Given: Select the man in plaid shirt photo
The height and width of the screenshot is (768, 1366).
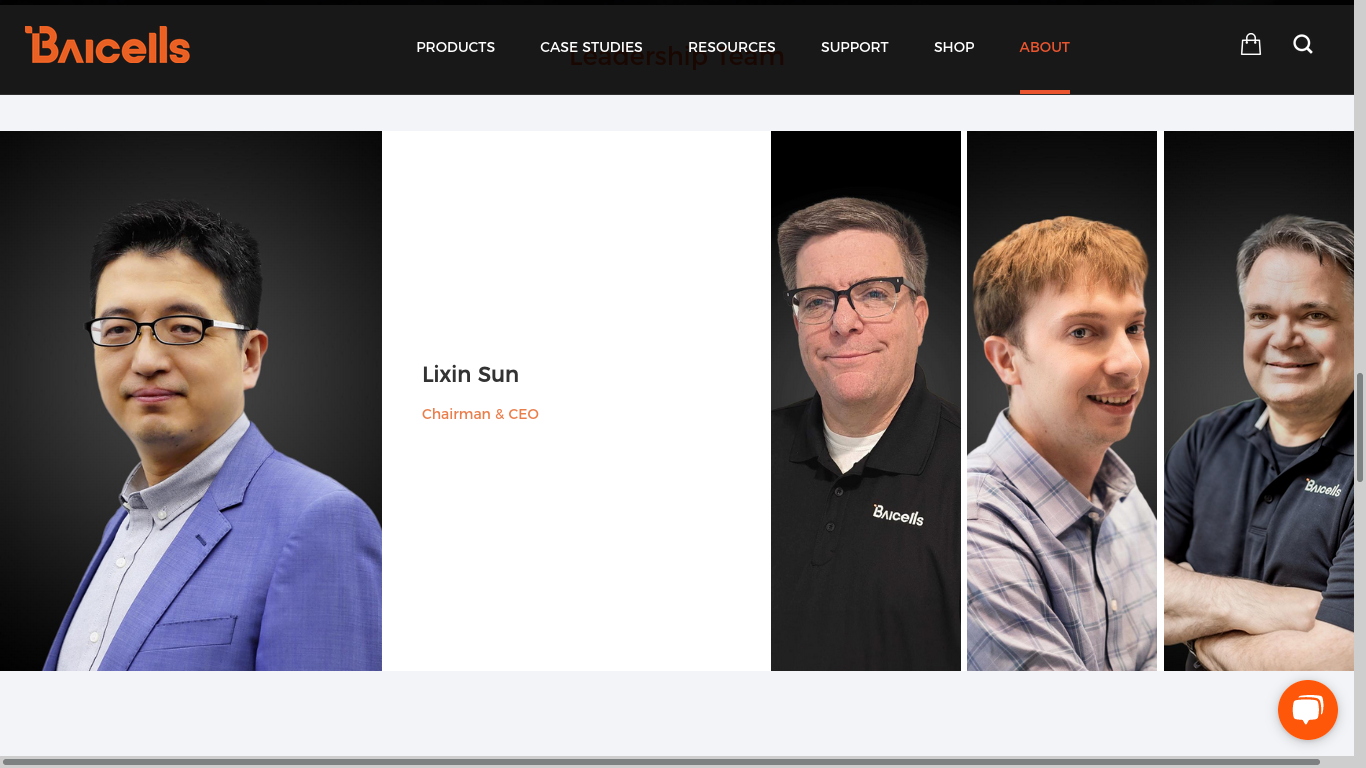Looking at the screenshot, I should pyautogui.click(x=1062, y=401).
